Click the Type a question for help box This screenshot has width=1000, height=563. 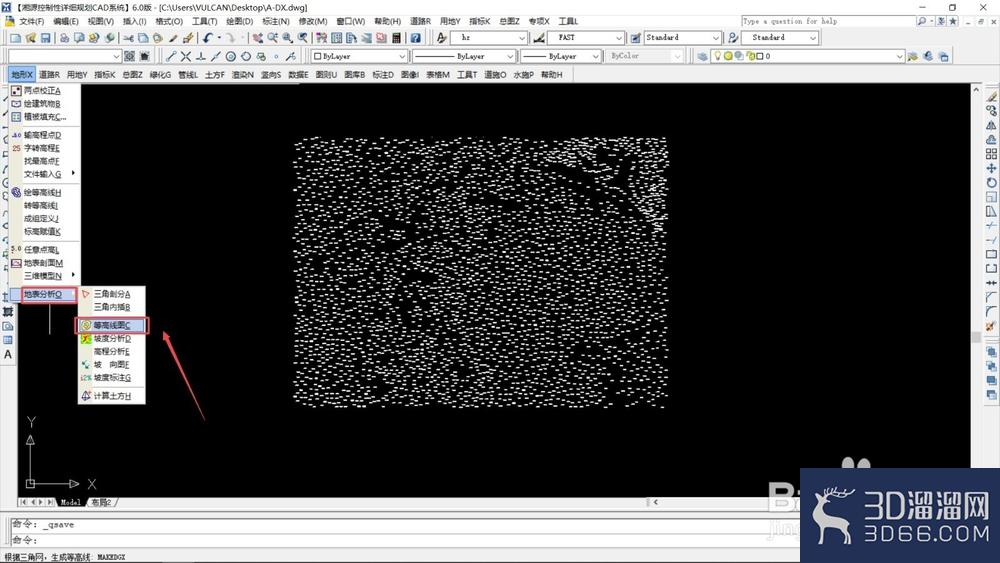coord(828,21)
